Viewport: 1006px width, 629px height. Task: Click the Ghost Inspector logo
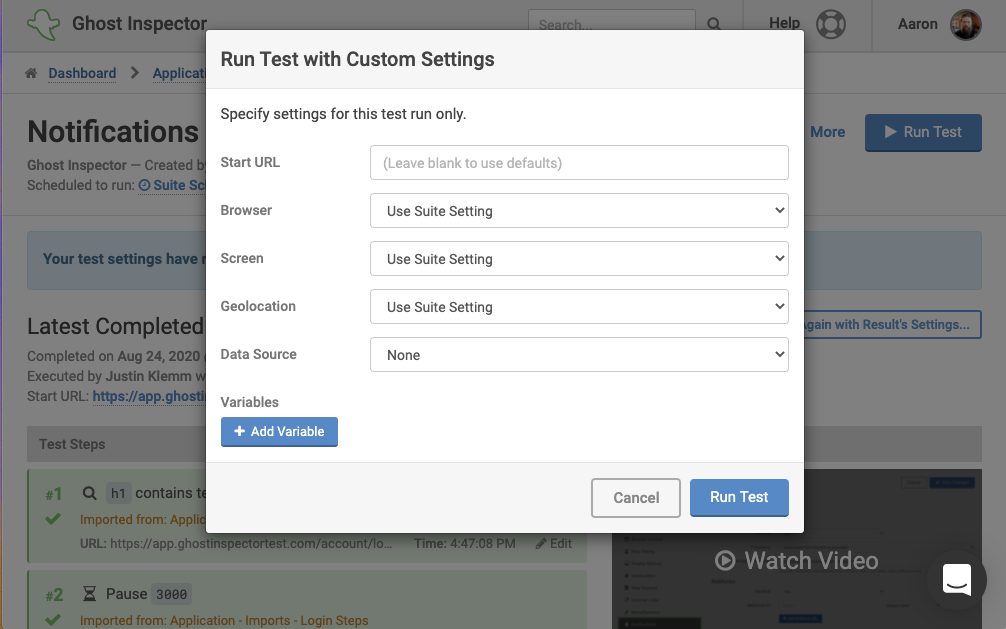click(43, 23)
